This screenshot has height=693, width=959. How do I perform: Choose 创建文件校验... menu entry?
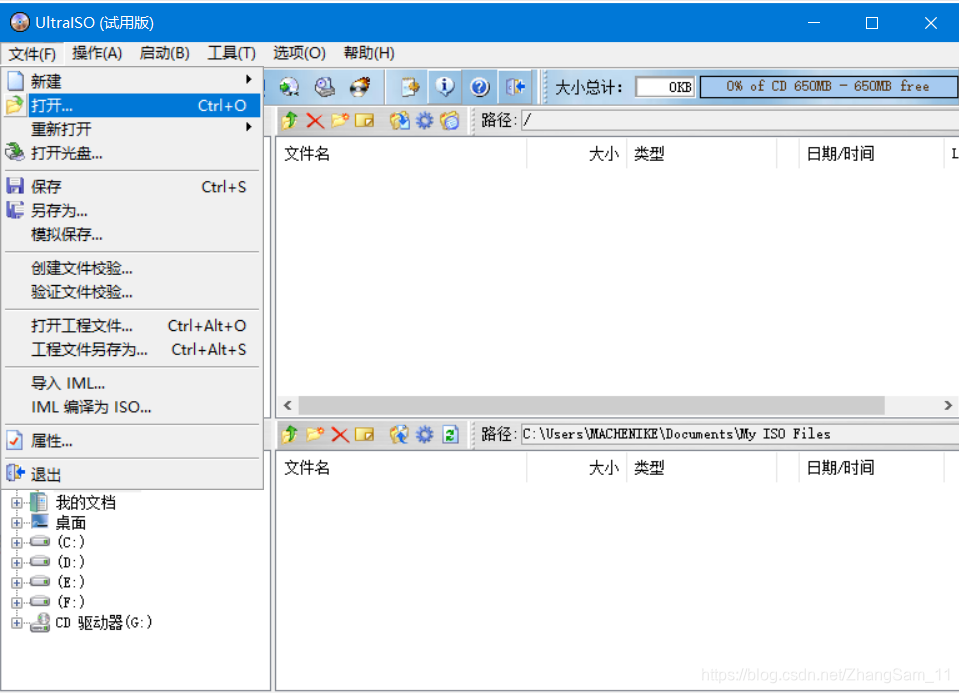pyautogui.click(x=132, y=268)
